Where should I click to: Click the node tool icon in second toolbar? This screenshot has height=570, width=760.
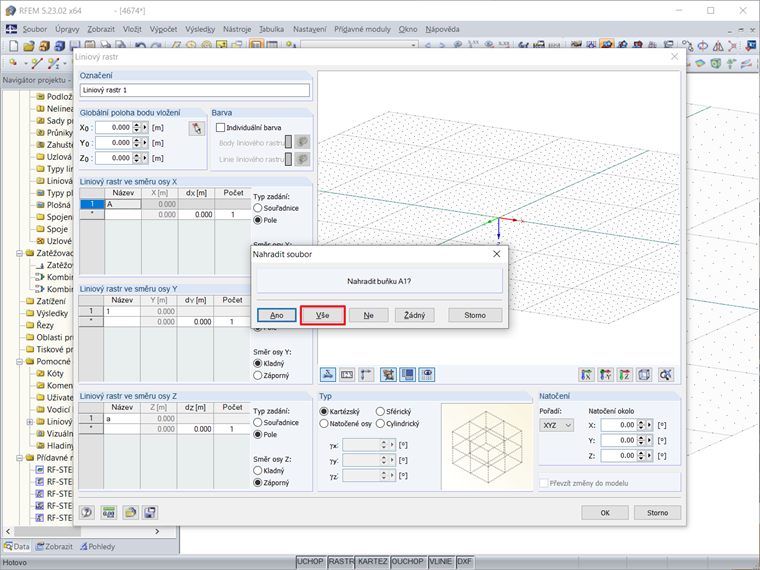tap(13, 63)
